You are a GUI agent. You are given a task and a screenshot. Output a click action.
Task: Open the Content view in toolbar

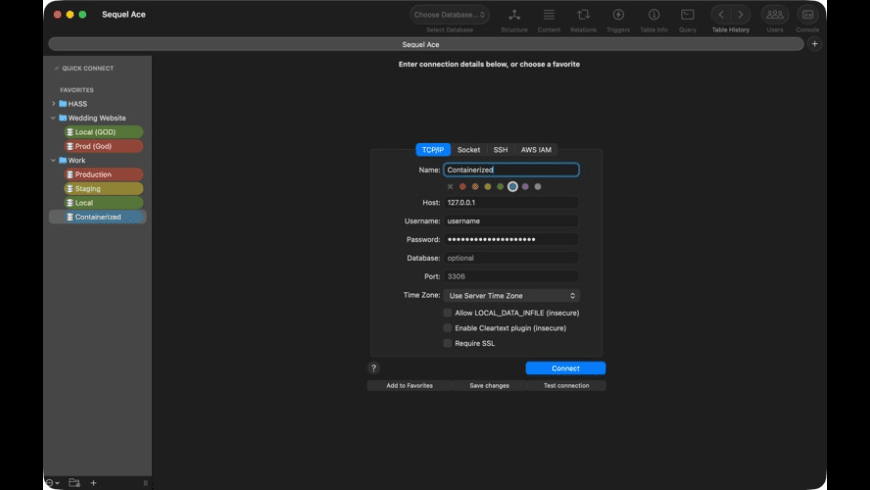549,15
